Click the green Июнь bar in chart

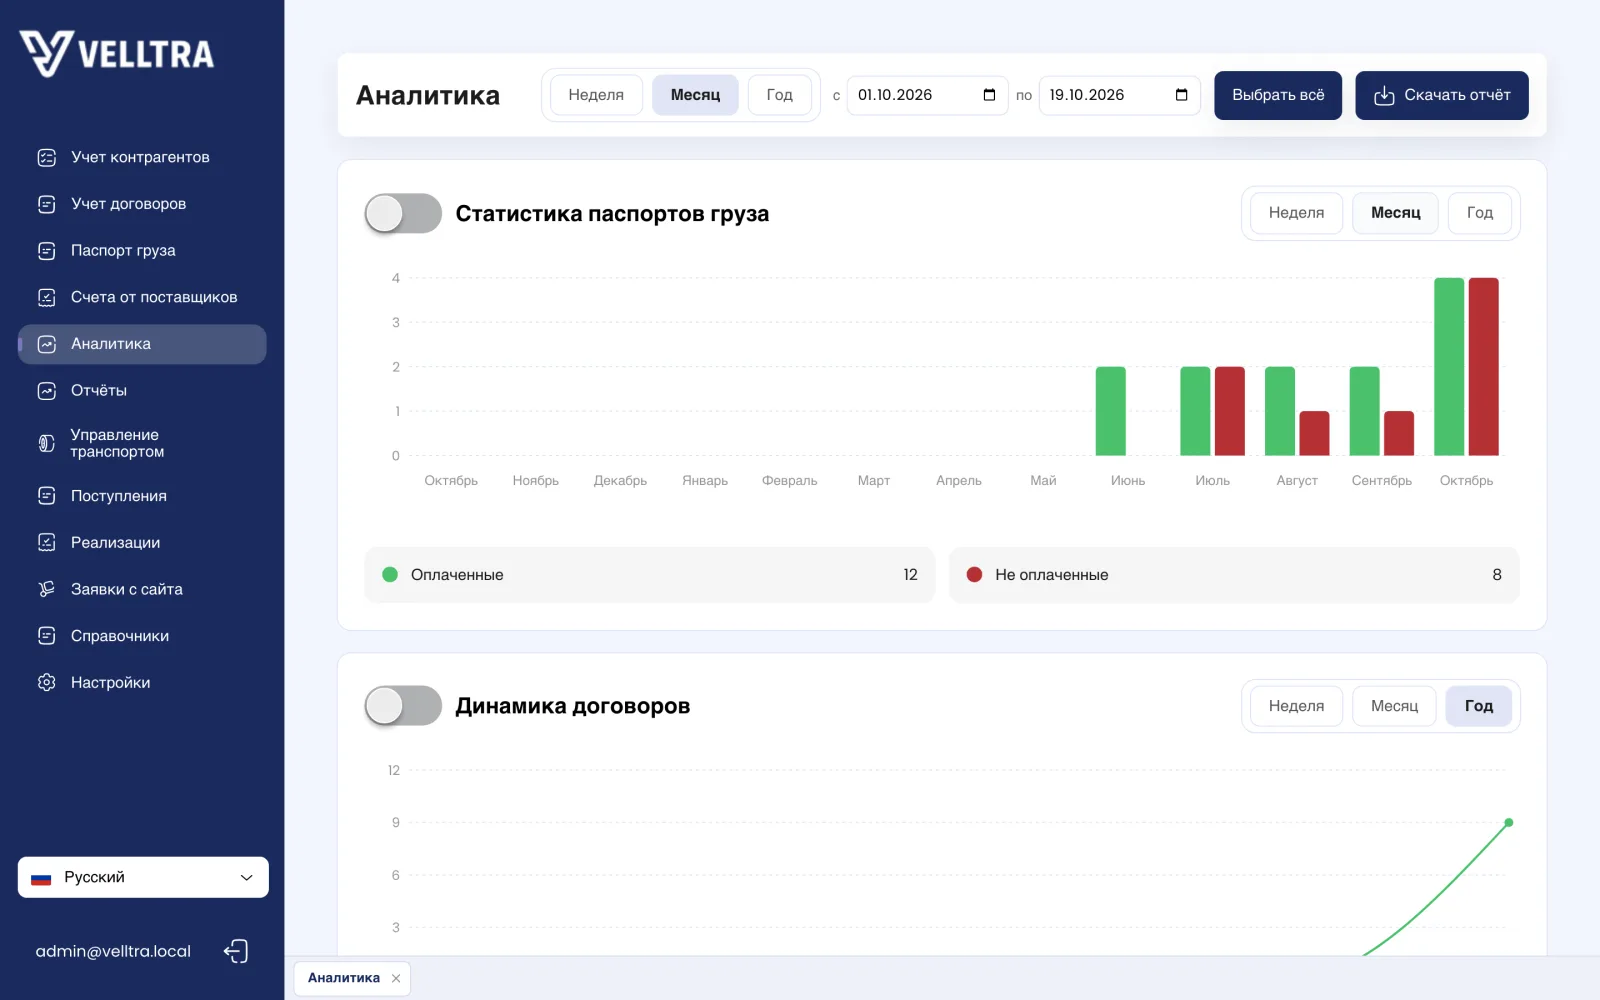click(x=1111, y=411)
